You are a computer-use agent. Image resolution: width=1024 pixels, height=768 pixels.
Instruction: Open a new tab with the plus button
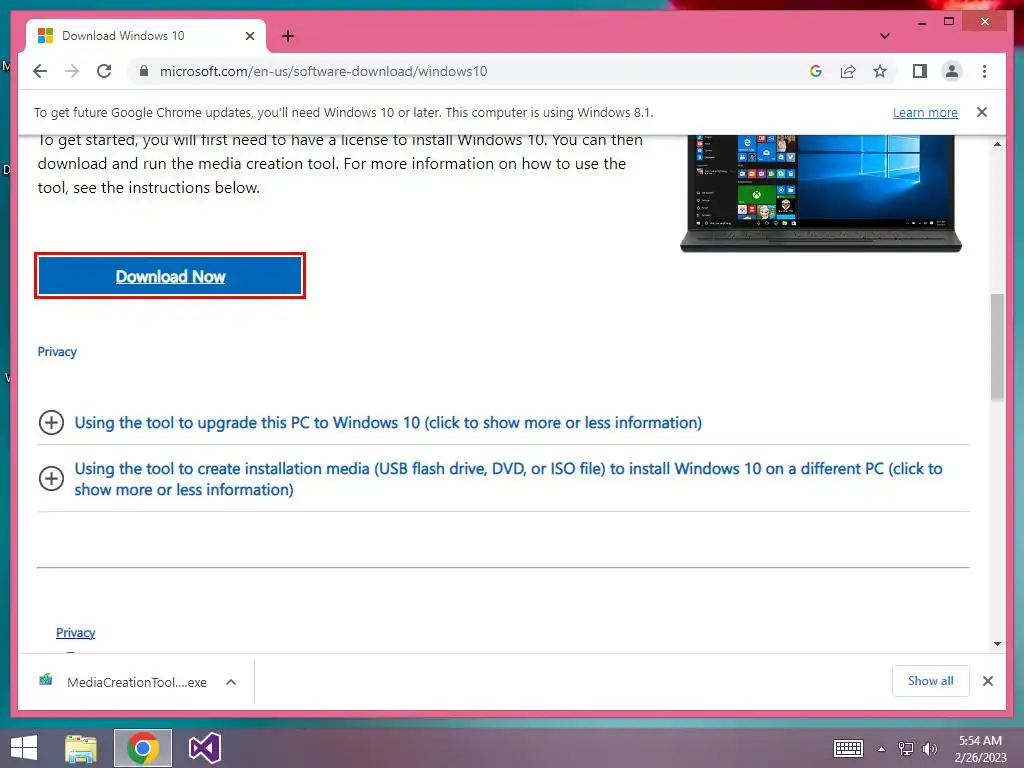pyautogui.click(x=288, y=36)
